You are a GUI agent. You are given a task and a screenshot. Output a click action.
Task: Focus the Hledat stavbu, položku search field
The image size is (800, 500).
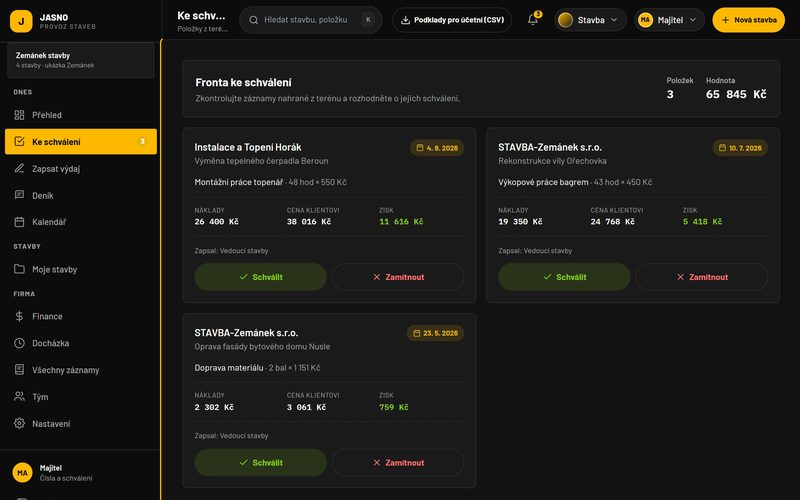pos(311,20)
